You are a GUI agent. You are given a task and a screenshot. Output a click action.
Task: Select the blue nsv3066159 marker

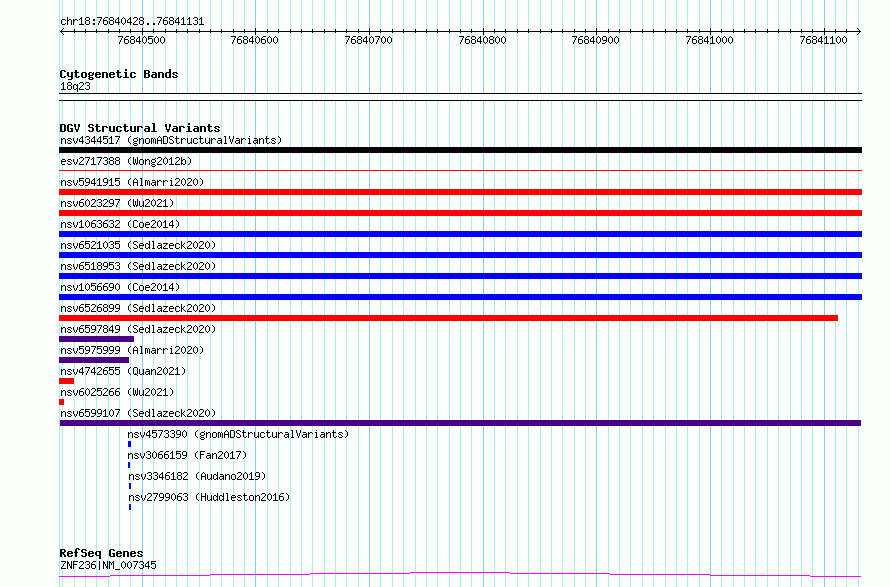[x=129, y=465]
